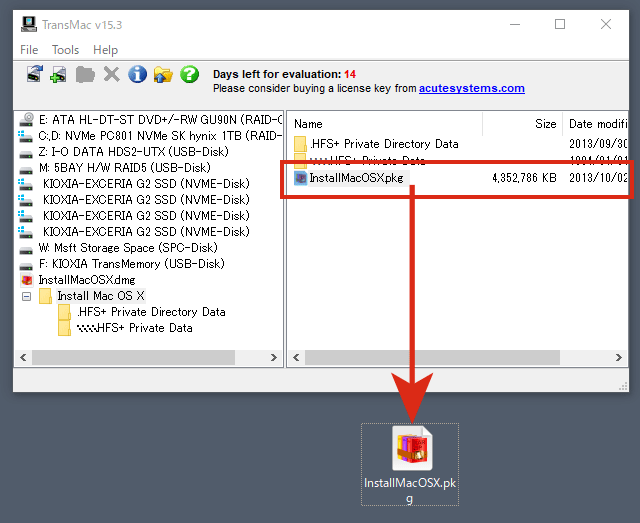The image size is (640, 523).
Task: Click the 4,352,786 KB size cell
Action: click(524, 178)
